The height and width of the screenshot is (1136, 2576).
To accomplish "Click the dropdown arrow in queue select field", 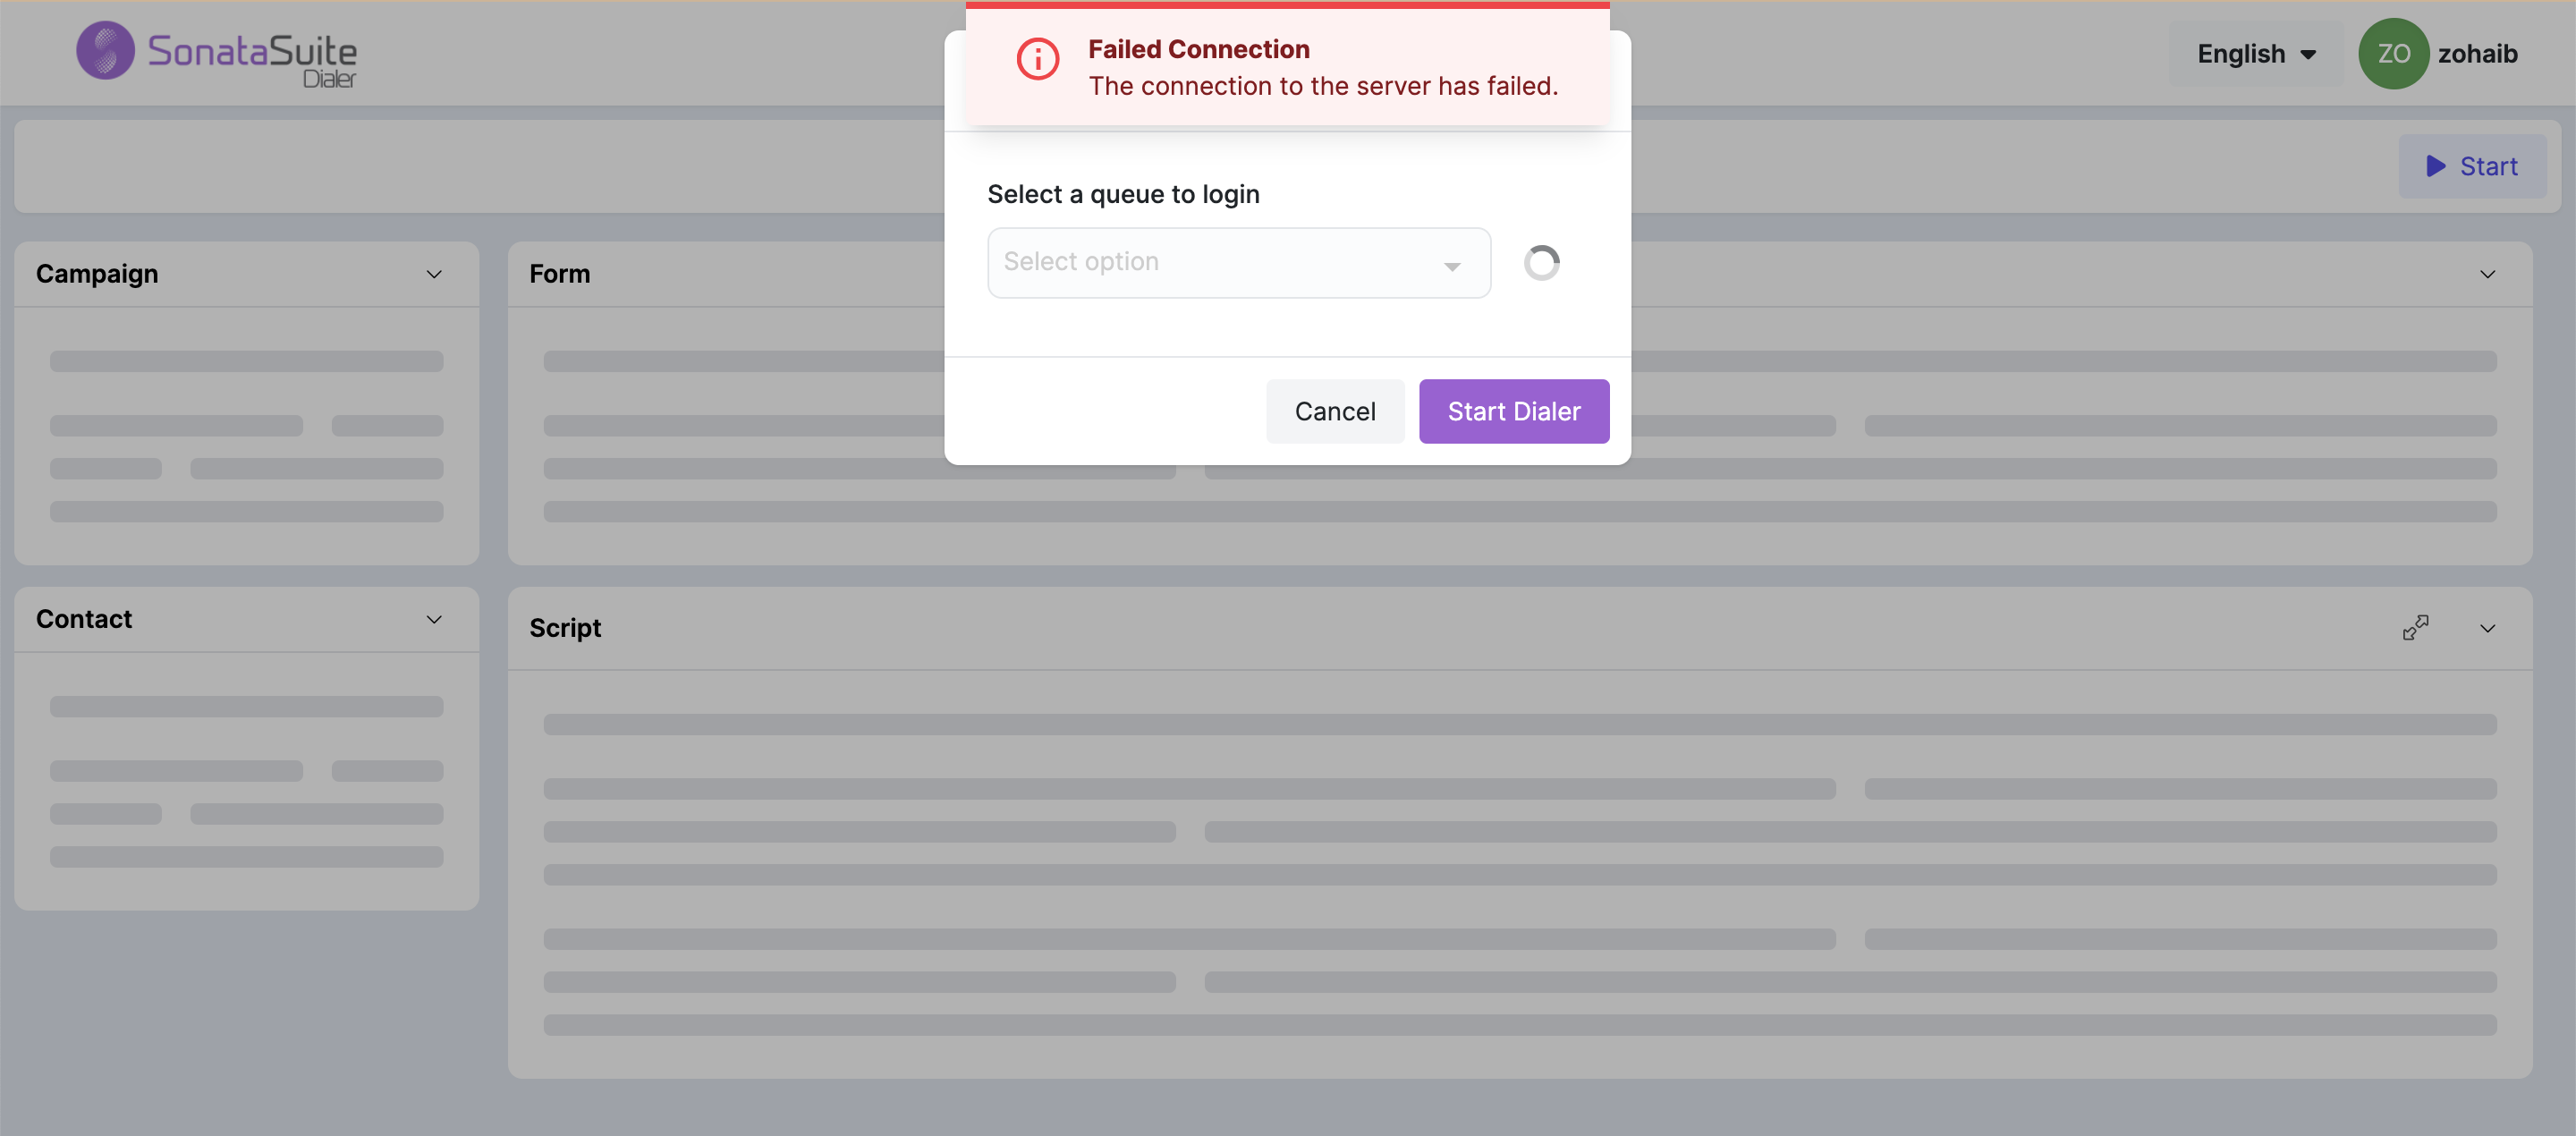I will pos(1452,266).
